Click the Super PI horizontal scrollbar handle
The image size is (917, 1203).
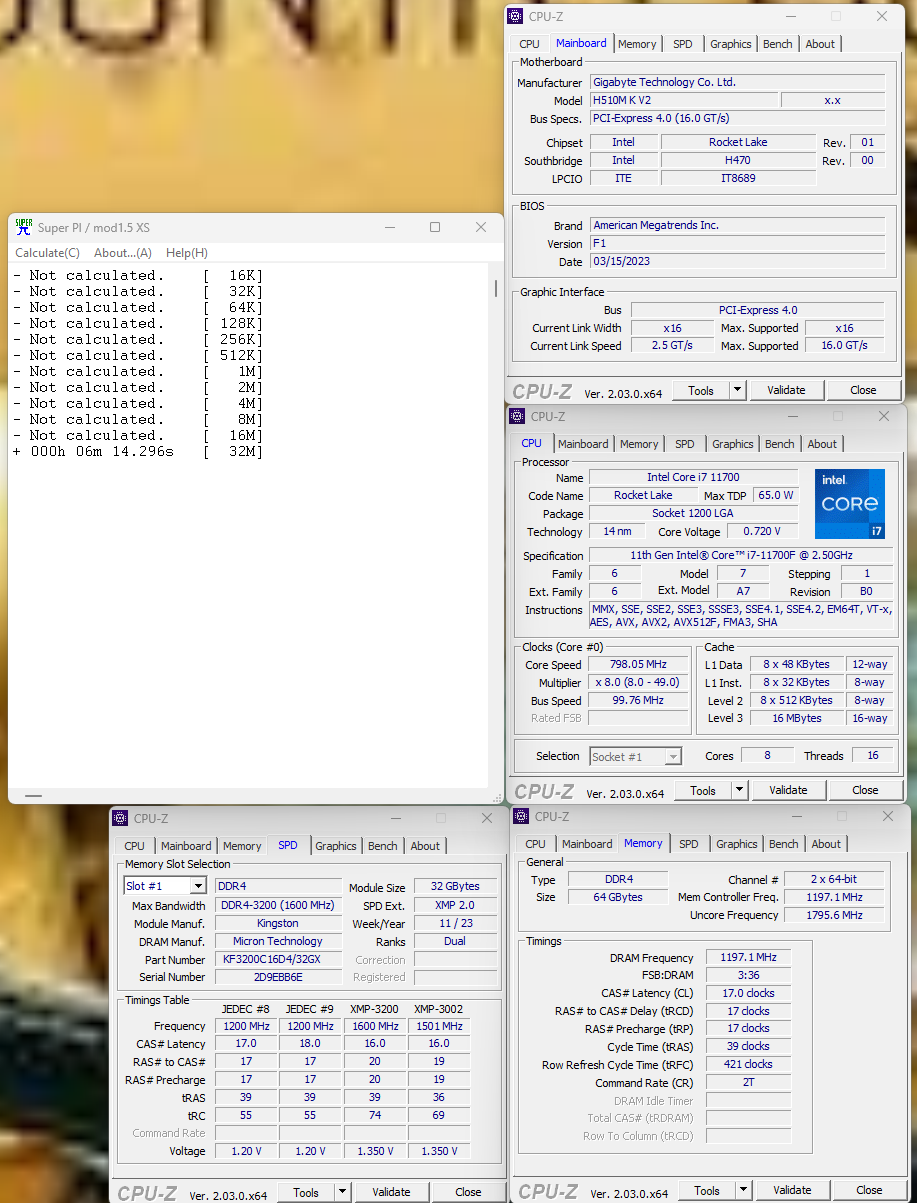click(x=33, y=796)
